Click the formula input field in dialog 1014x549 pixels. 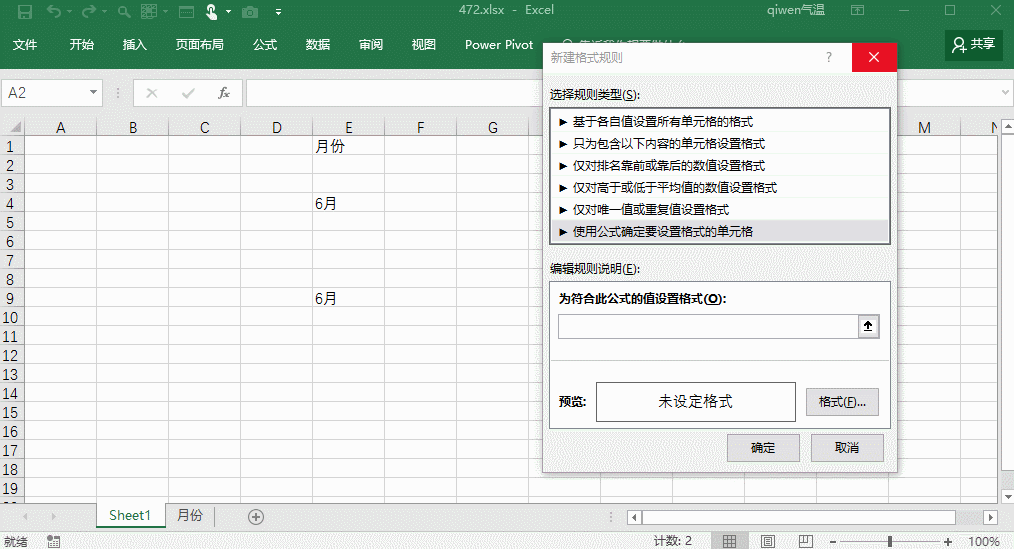pos(707,326)
